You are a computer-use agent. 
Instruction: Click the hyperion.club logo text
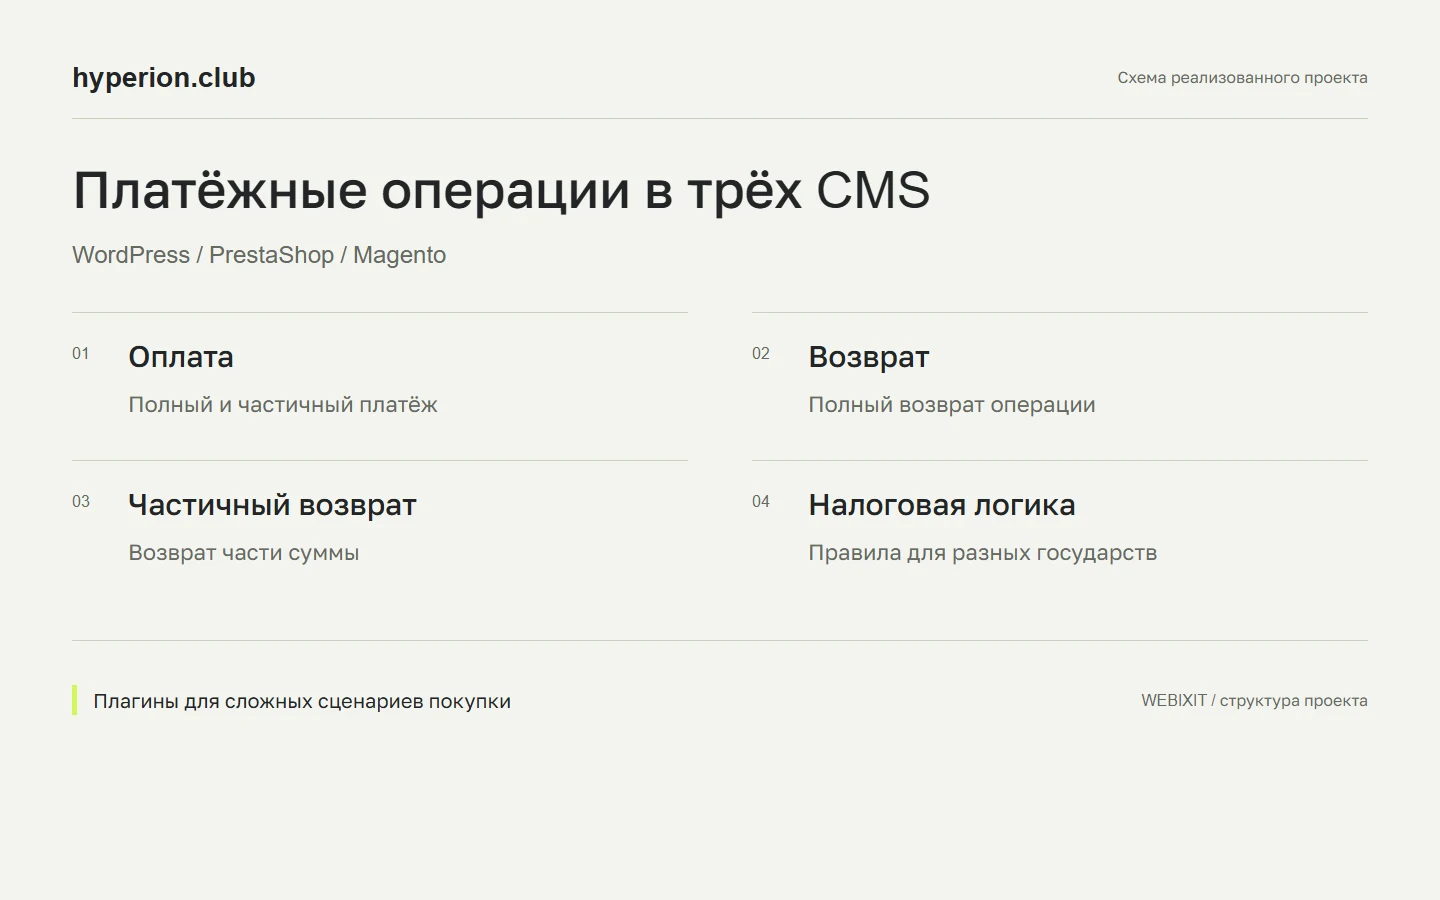(x=164, y=78)
